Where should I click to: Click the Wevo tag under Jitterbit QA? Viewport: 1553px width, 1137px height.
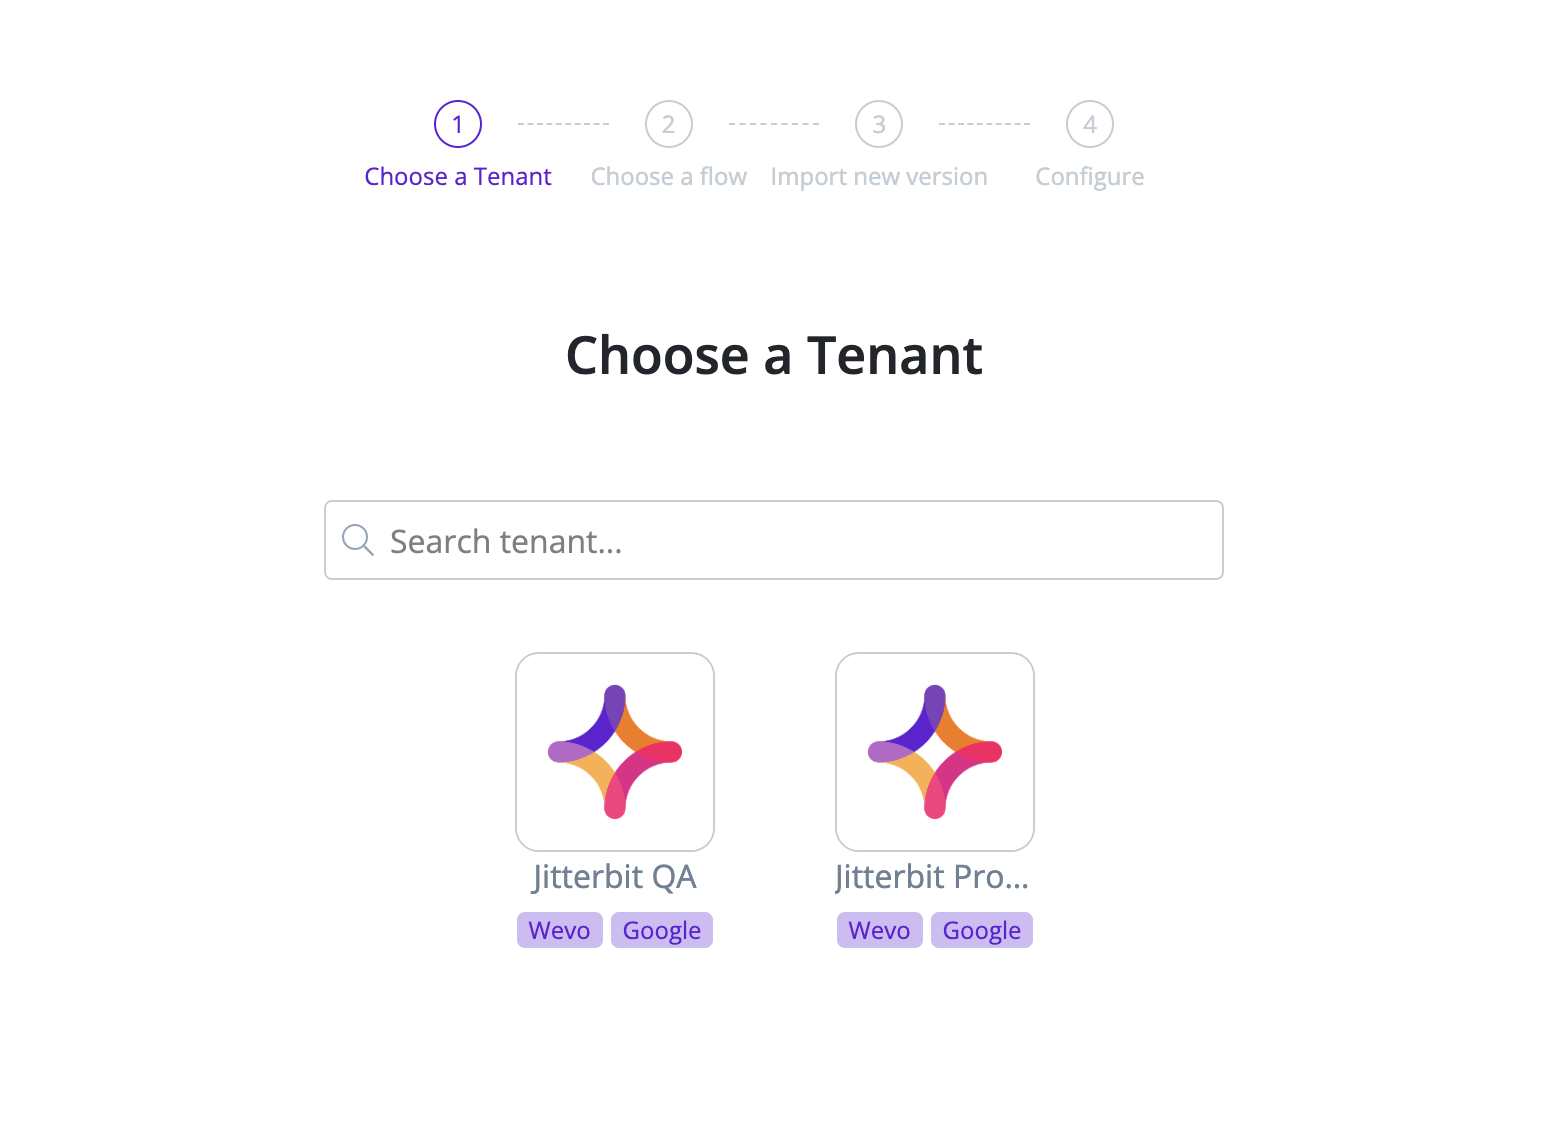coord(560,930)
